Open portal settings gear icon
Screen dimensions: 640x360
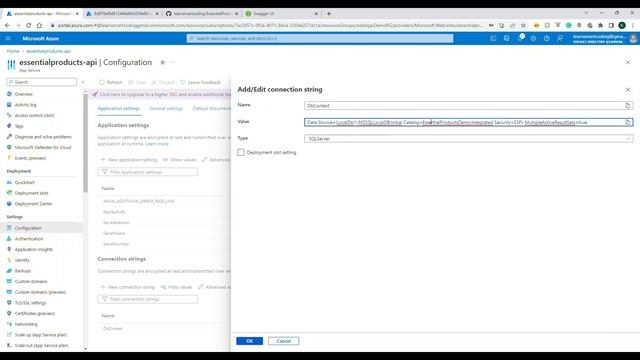[x=533, y=38]
